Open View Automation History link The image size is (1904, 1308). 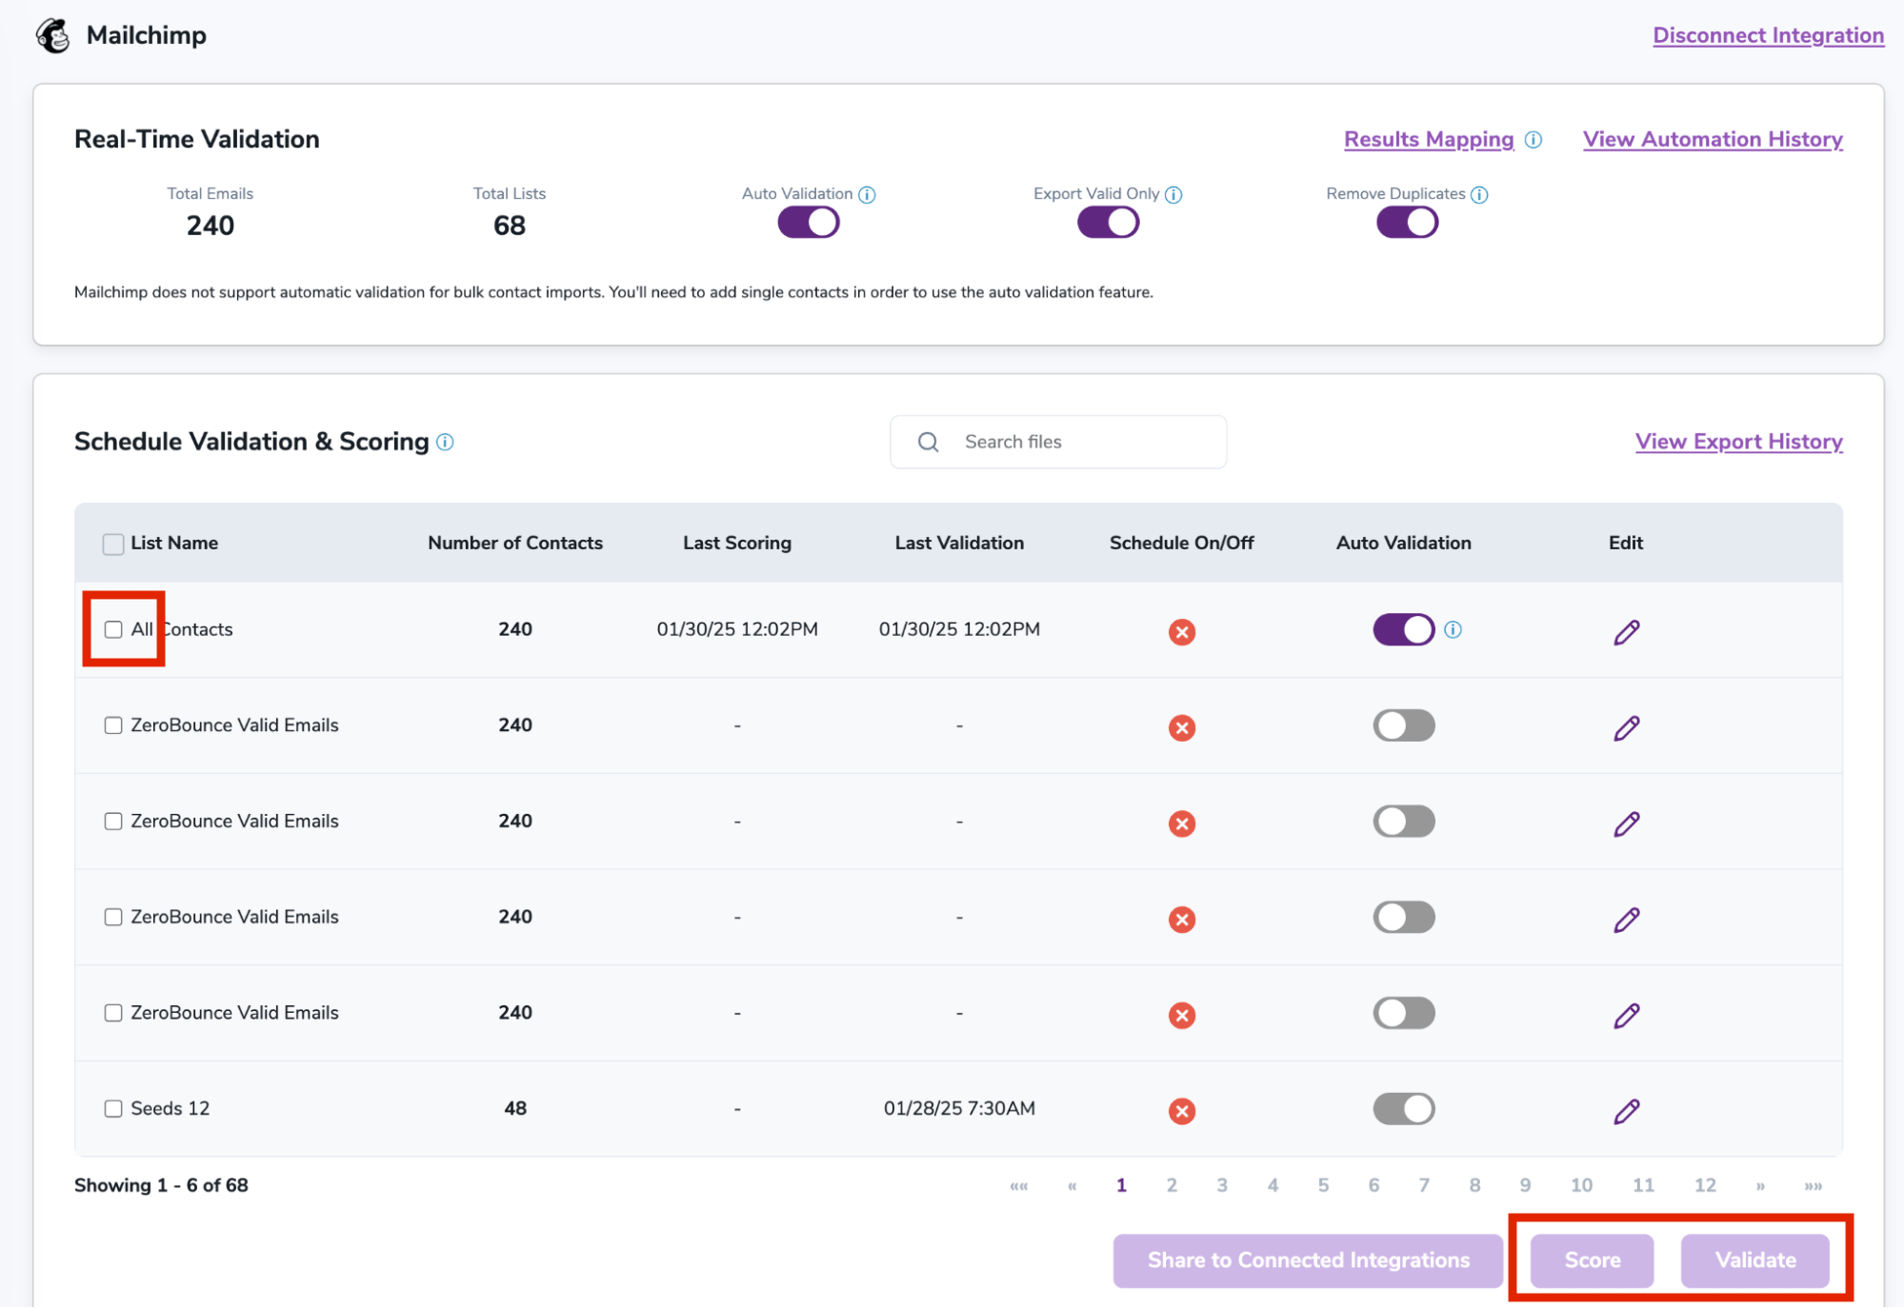tap(1712, 140)
